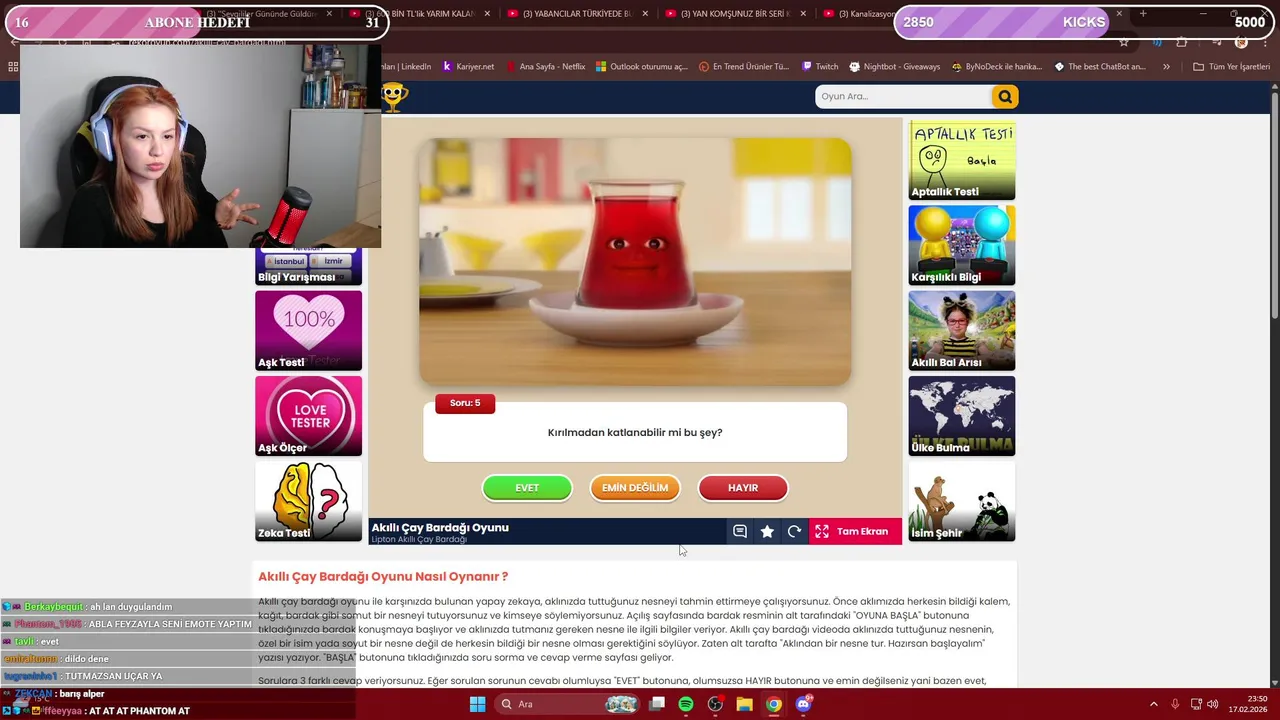The height and width of the screenshot is (720, 1280).
Task: Click the Akıllı Çay Bardağı Oyunu title
Action: 440,527
